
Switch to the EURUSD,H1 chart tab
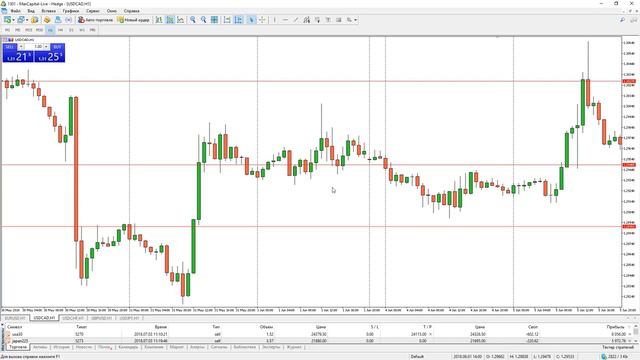click(15, 318)
